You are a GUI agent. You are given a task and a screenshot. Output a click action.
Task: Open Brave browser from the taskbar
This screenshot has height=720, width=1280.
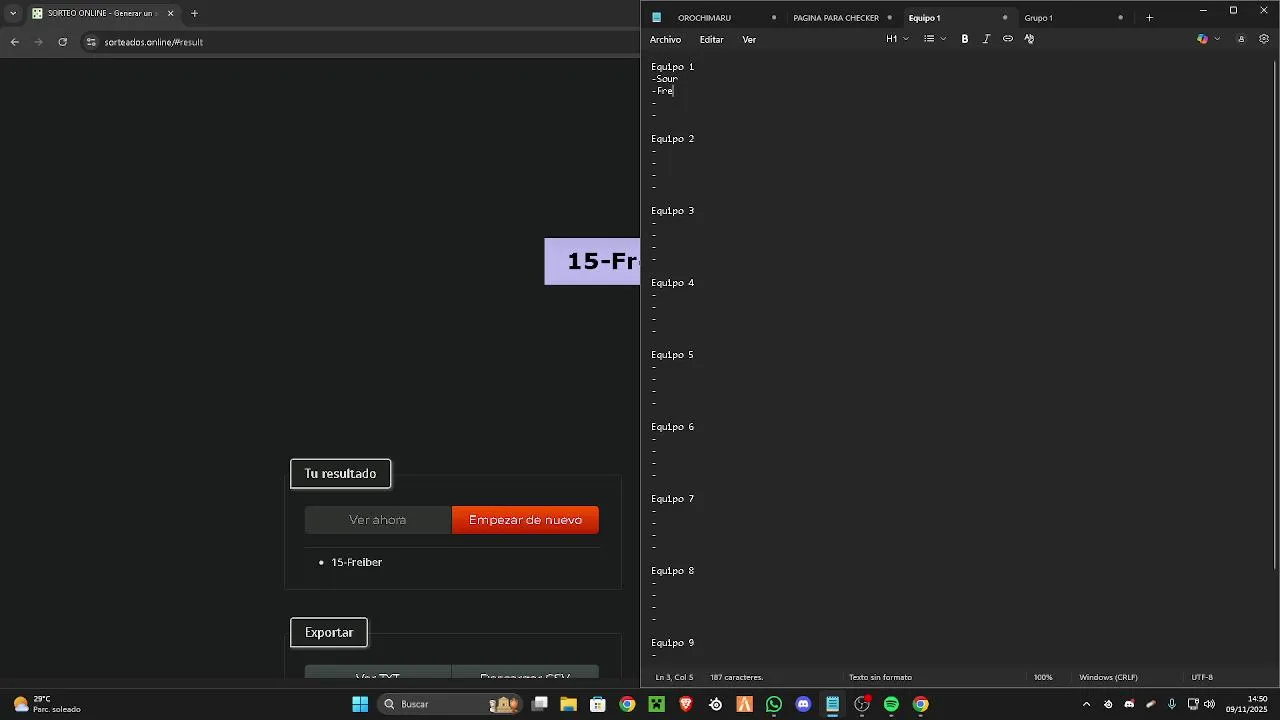point(686,704)
